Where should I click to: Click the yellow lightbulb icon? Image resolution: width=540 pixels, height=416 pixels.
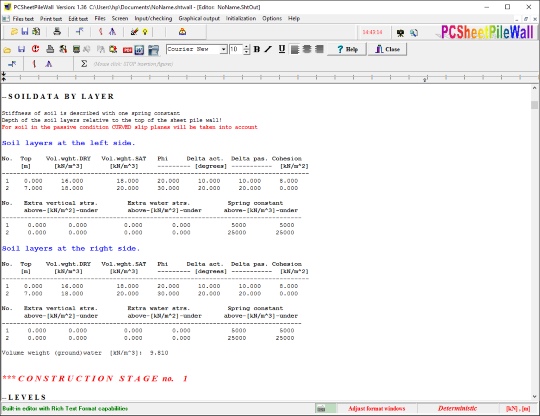(x=145, y=32)
